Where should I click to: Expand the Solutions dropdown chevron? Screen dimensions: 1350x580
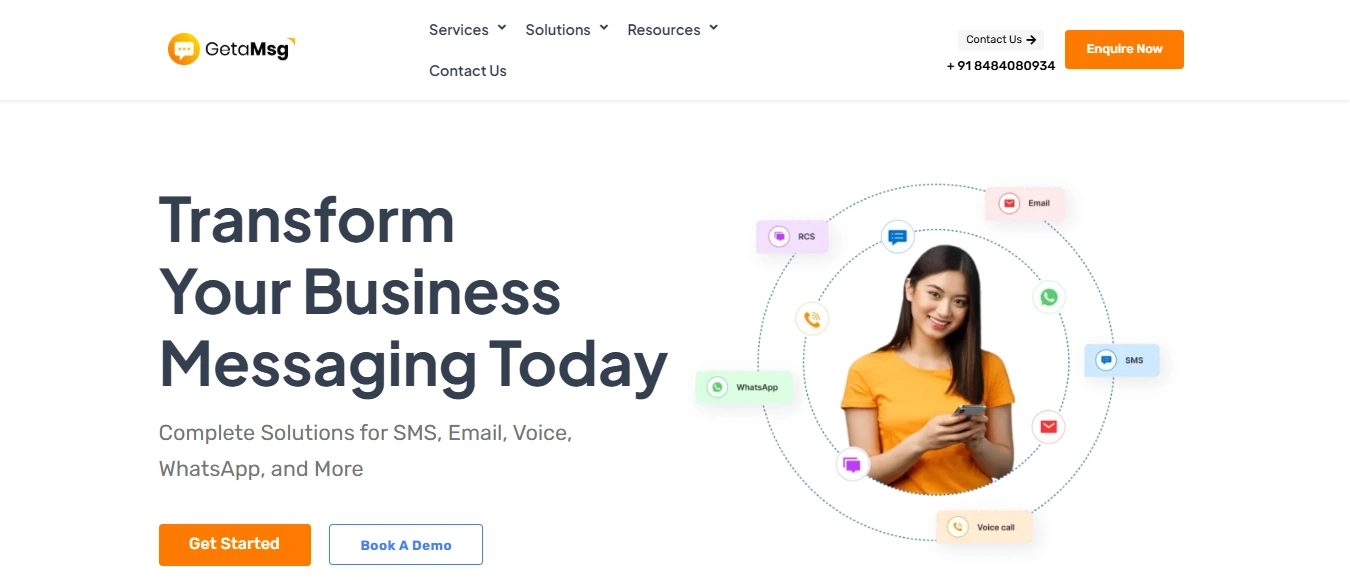(604, 28)
